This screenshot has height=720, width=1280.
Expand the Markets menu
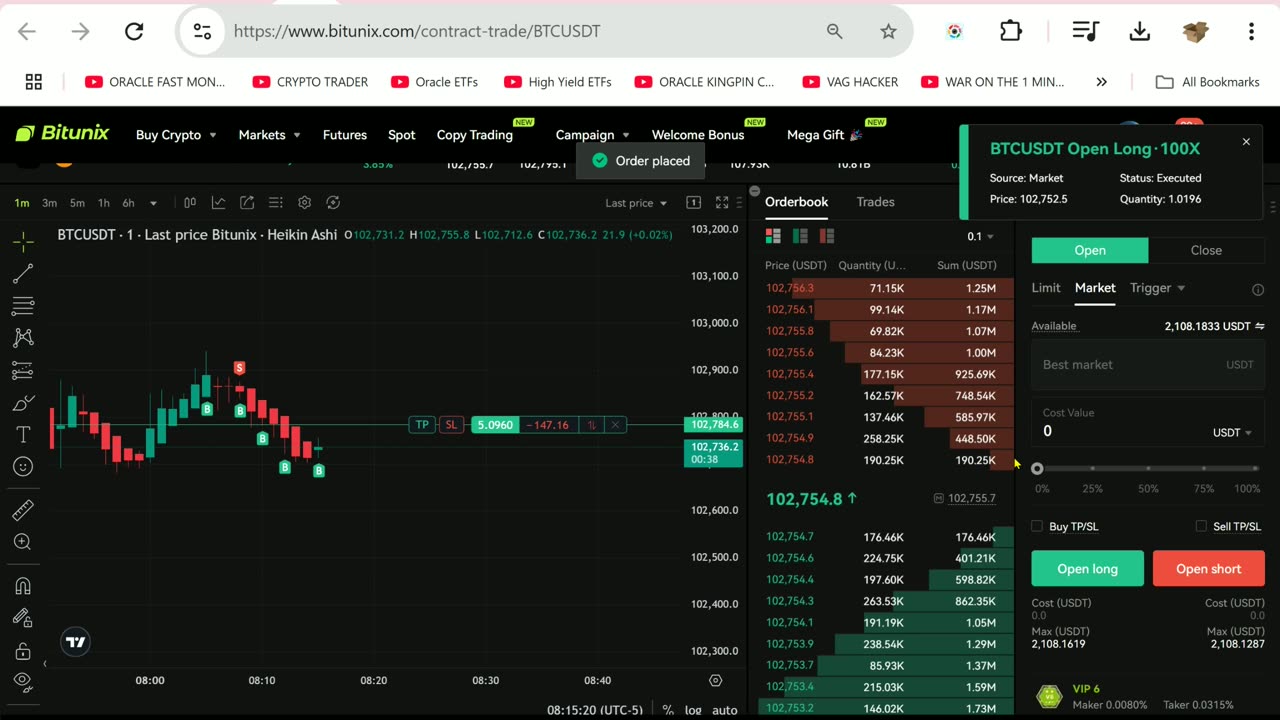pos(269,135)
